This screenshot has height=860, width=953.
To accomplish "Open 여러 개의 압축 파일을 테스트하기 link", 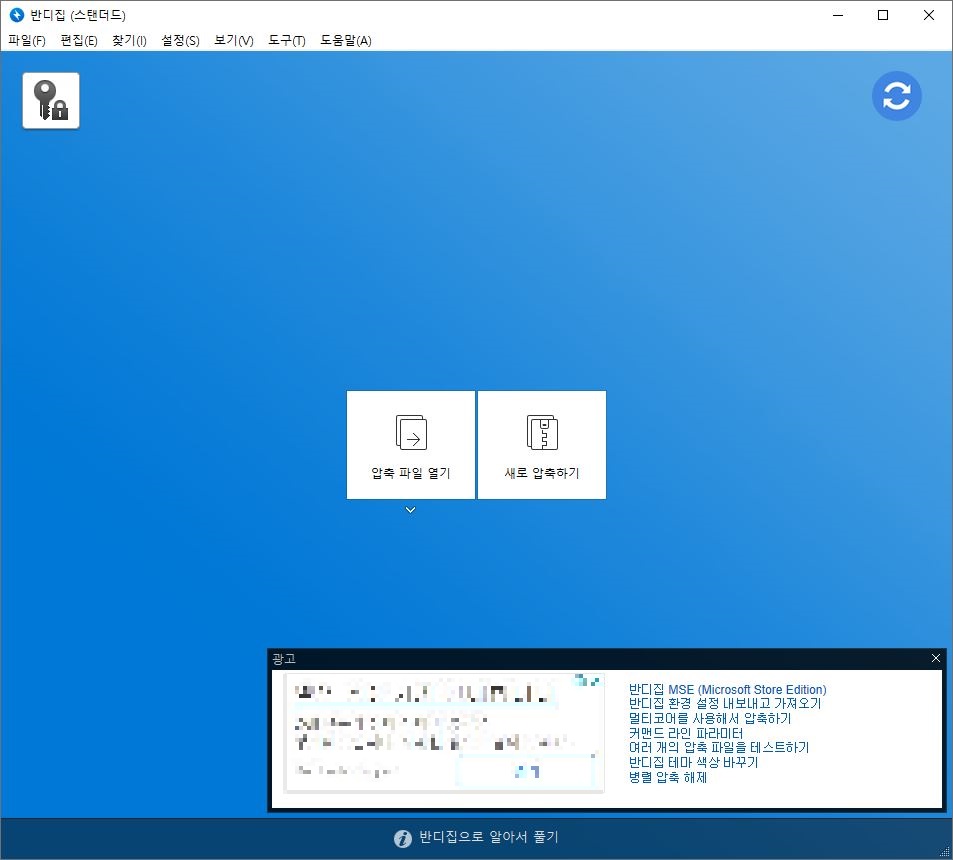I will pos(719,748).
